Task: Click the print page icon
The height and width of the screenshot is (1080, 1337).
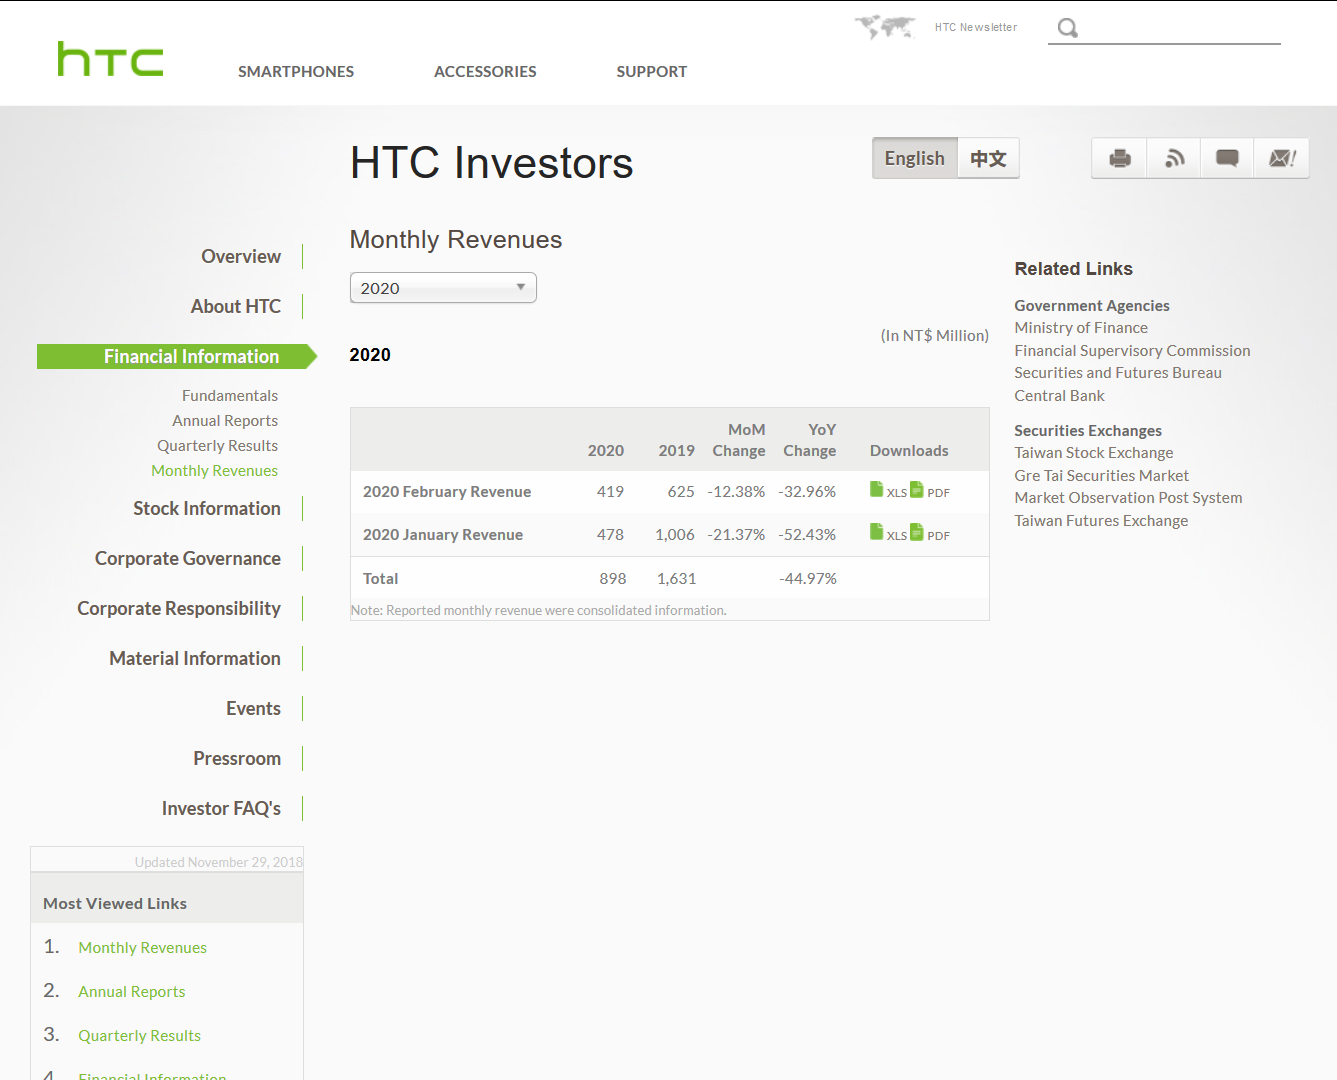Action: click(x=1120, y=158)
